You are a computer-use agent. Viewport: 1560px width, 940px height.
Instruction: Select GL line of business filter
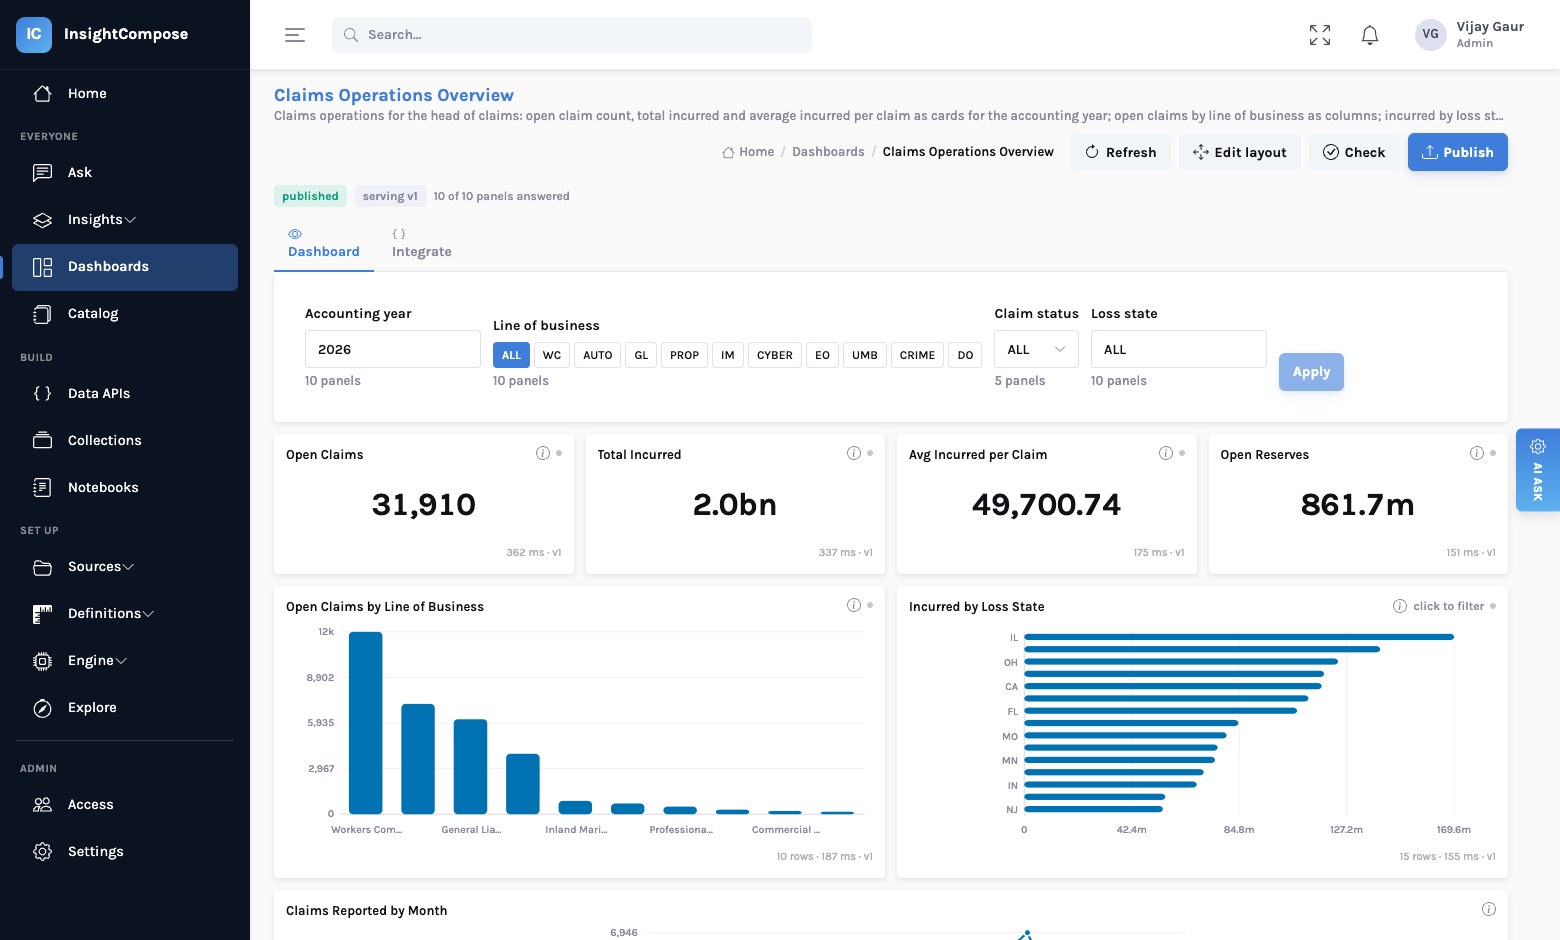tap(642, 355)
